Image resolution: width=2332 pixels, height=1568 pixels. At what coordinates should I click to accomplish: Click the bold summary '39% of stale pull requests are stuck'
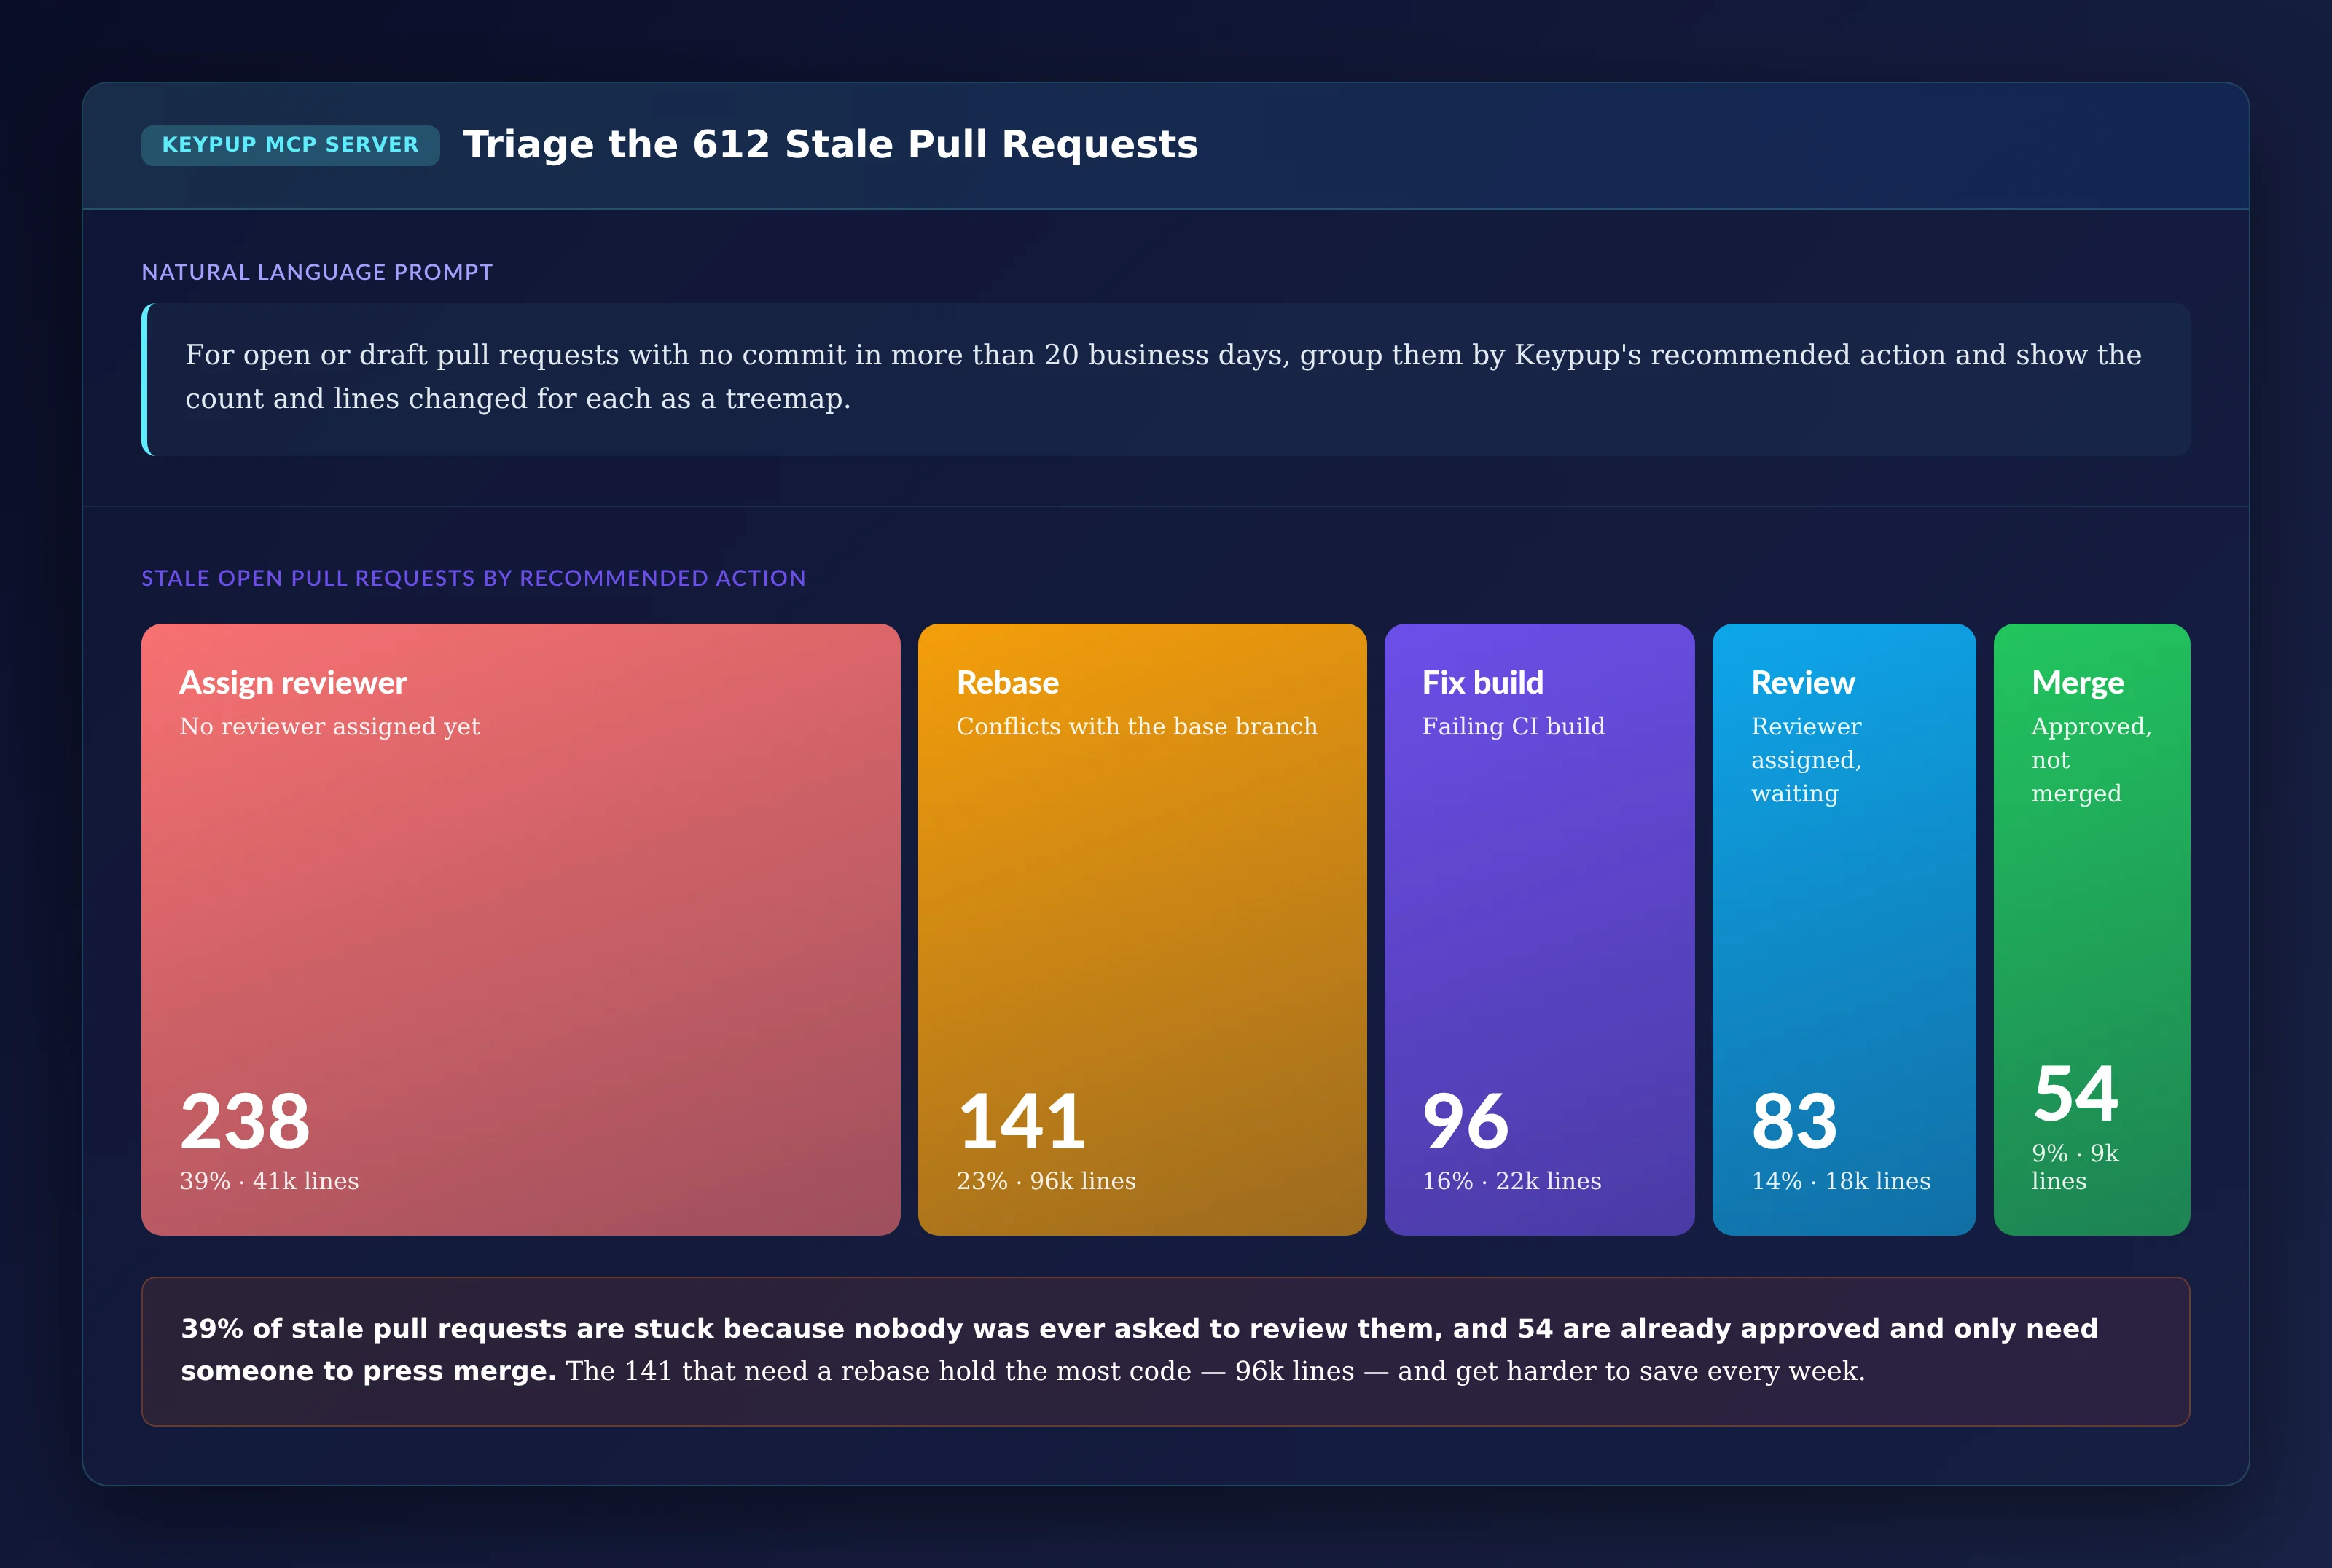1139,1349
